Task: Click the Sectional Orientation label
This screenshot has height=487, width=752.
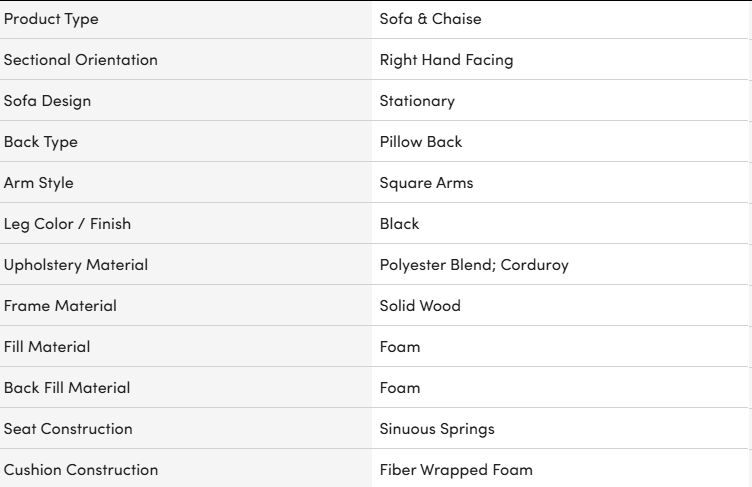Action: 81,60
